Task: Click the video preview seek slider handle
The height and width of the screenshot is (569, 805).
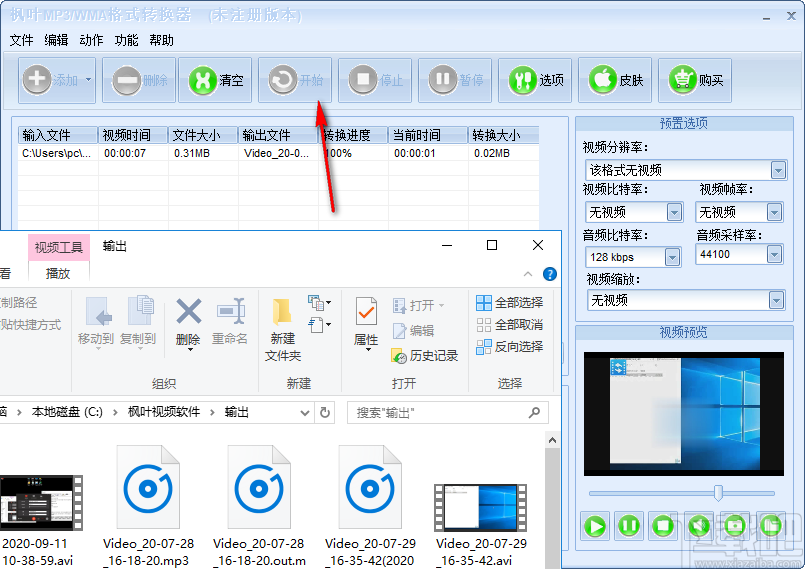Action: 718,493
